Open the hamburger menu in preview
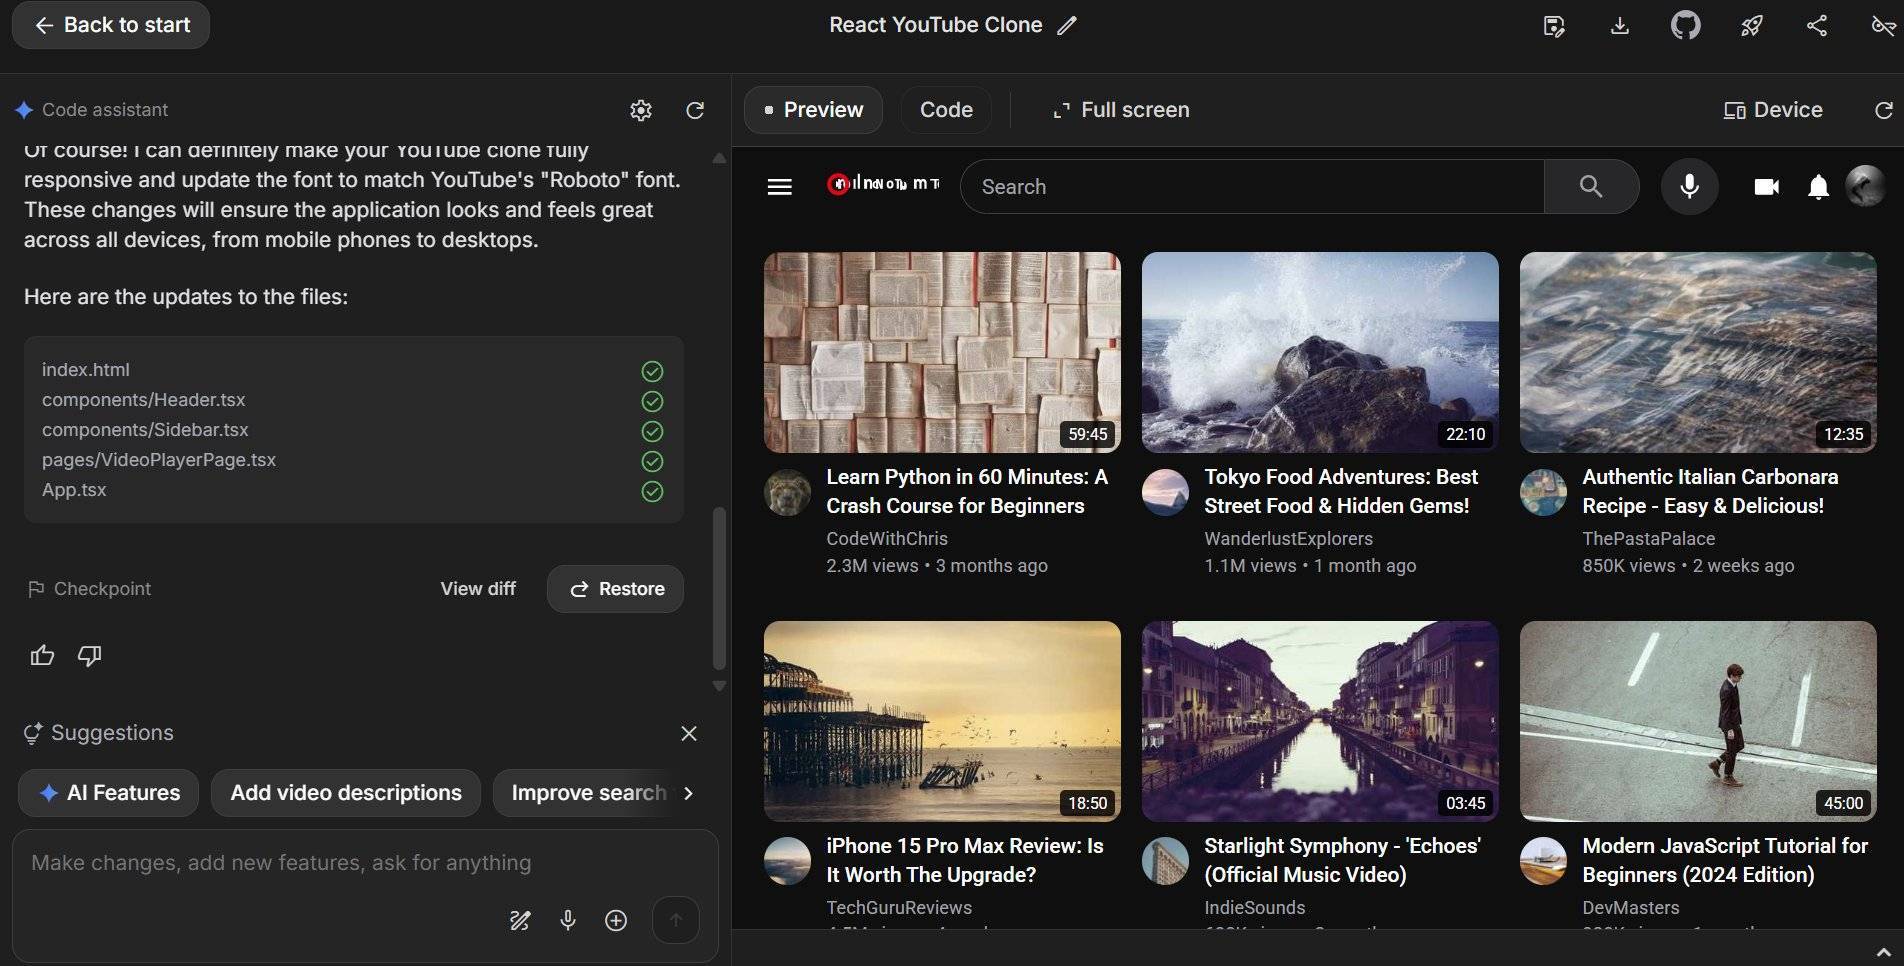The height and width of the screenshot is (966, 1904). [x=779, y=186]
